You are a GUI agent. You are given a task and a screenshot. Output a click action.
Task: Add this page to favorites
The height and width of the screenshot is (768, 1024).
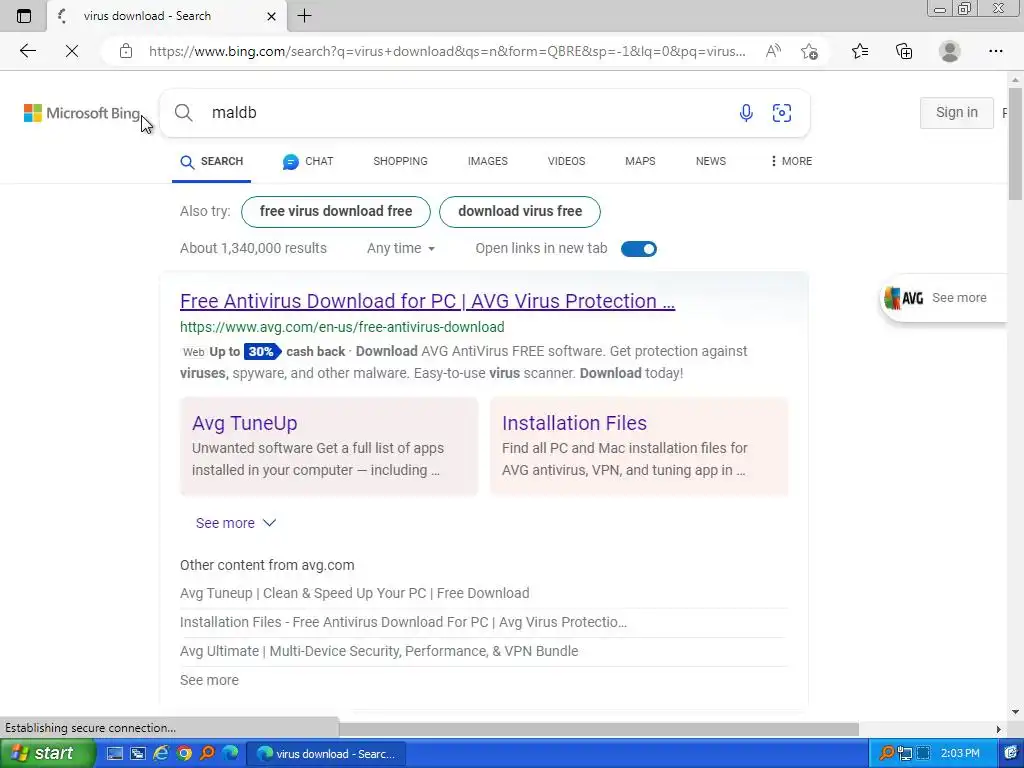pyautogui.click(x=809, y=52)
